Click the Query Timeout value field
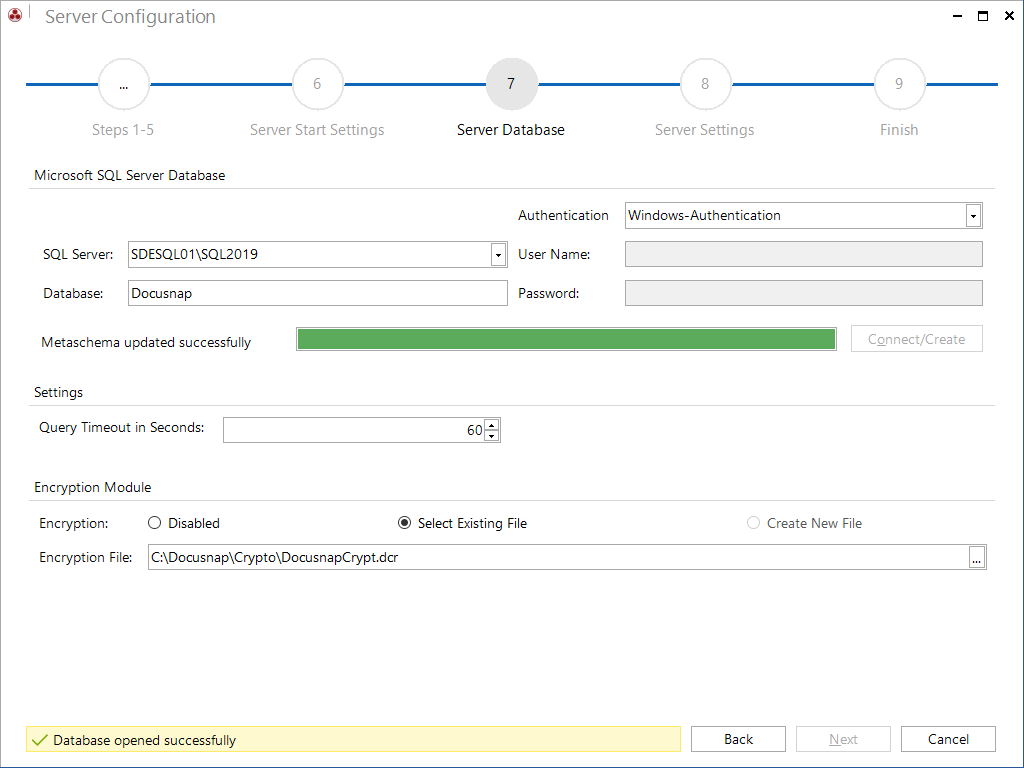Screen dimensions: 1024x768 (353, 430)
